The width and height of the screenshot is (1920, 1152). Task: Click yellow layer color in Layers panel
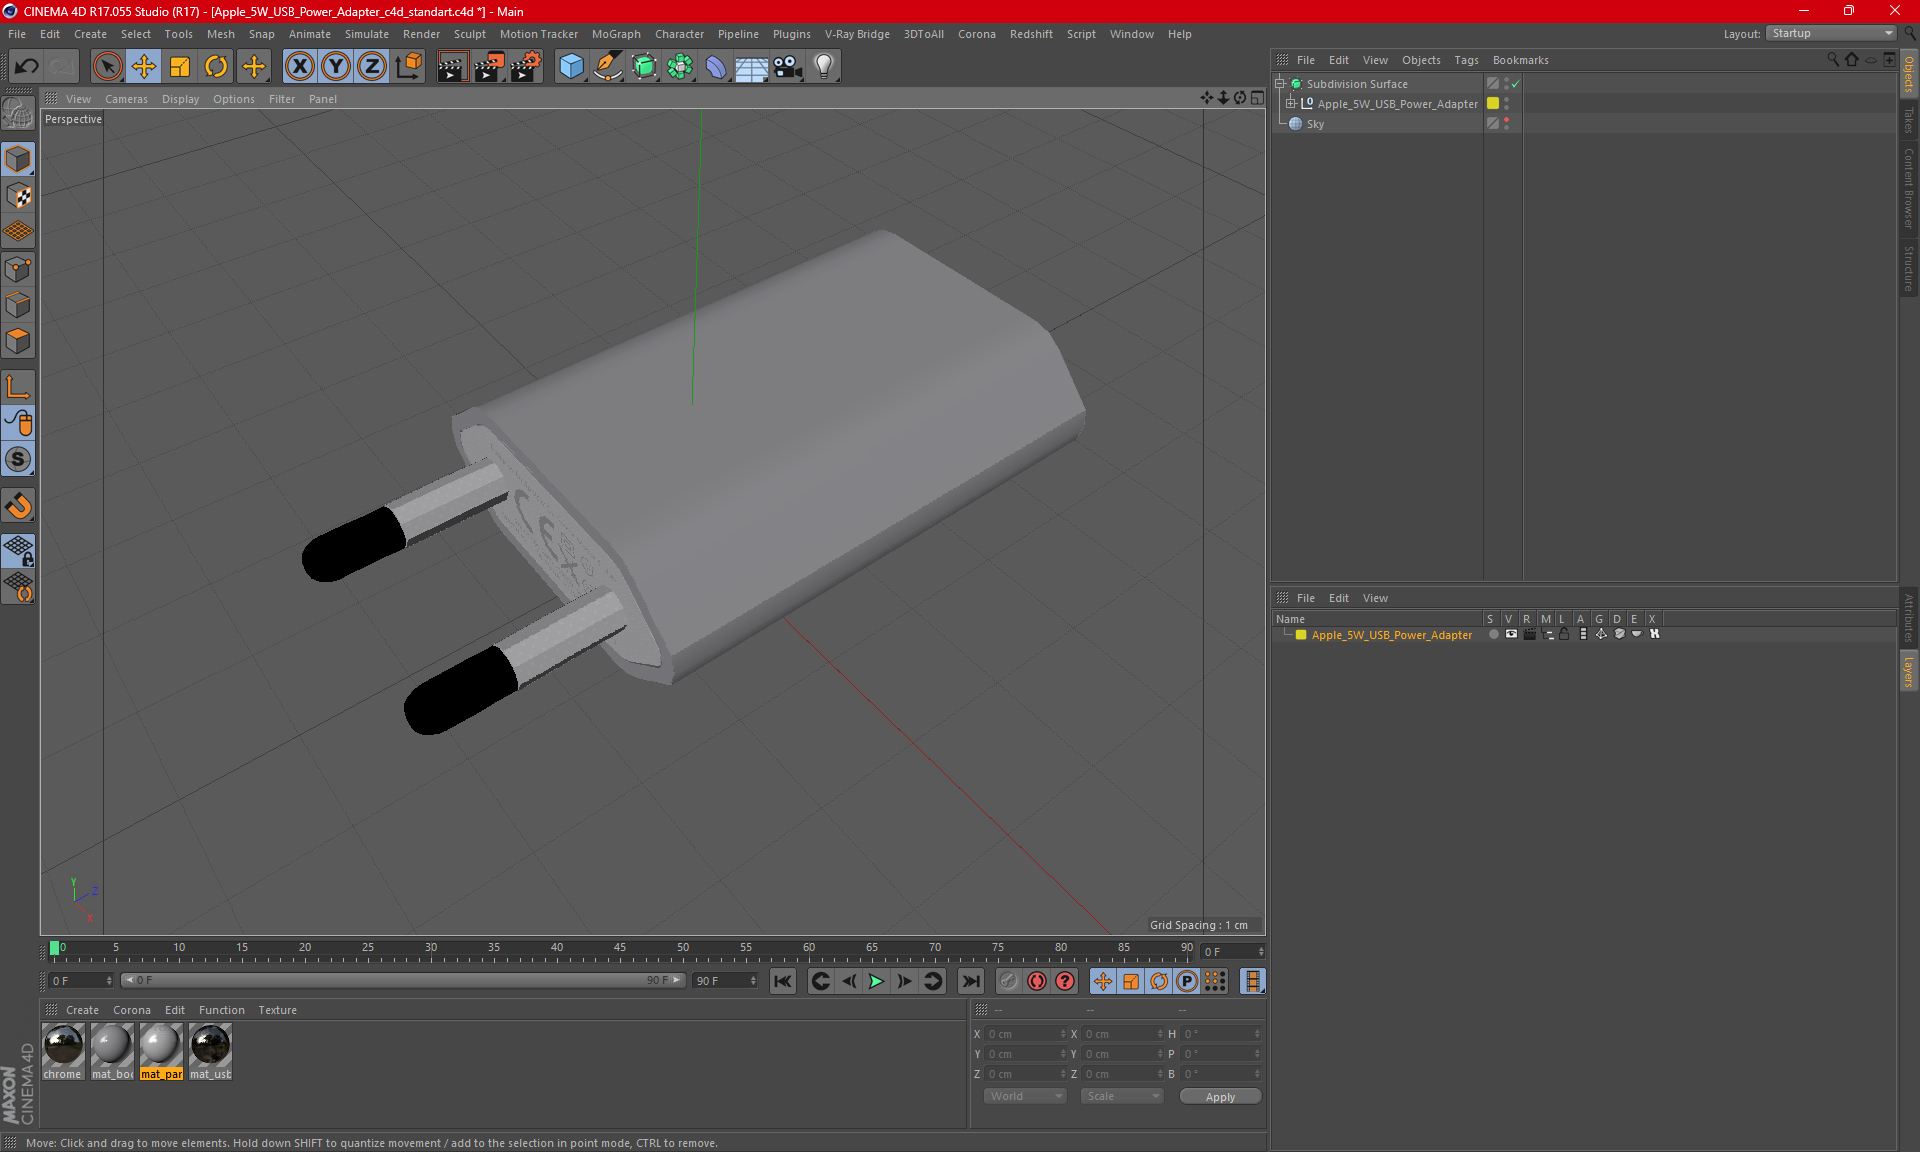coord(1301,635)
